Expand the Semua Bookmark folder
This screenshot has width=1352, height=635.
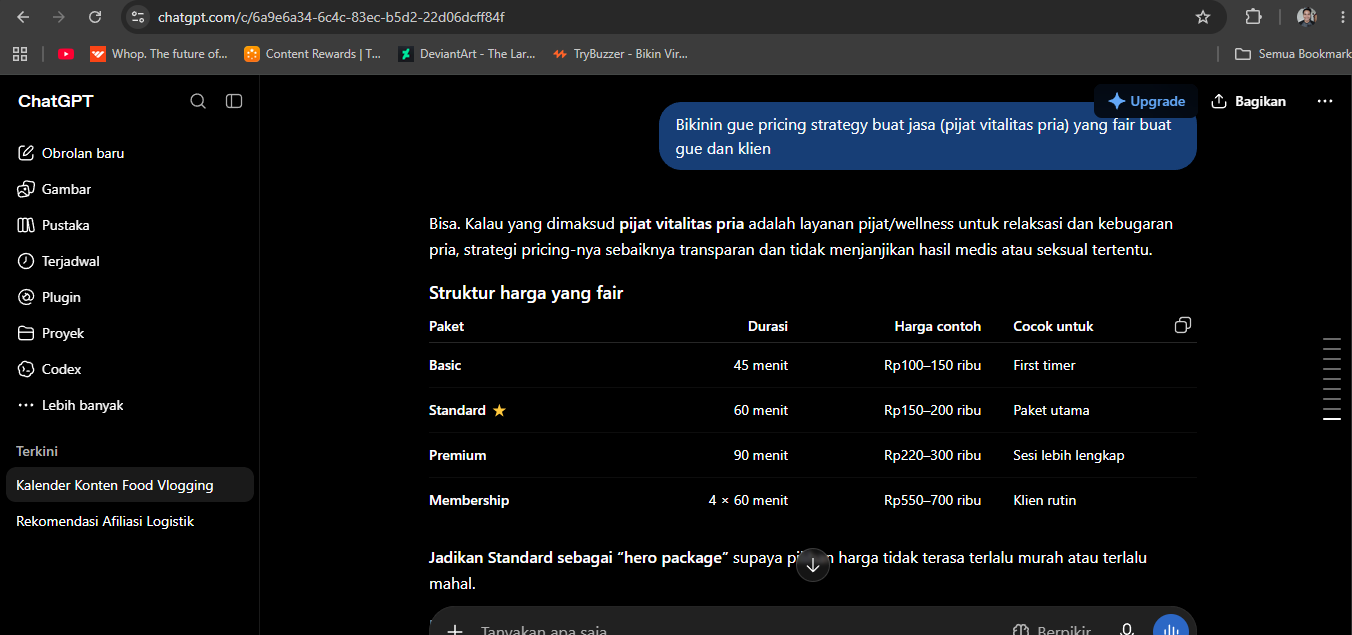[1292, 54]
